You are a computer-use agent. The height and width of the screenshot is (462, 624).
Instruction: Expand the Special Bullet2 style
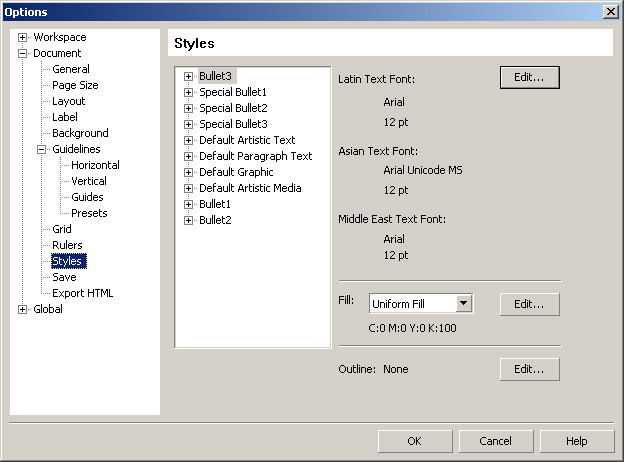[188, 108]
